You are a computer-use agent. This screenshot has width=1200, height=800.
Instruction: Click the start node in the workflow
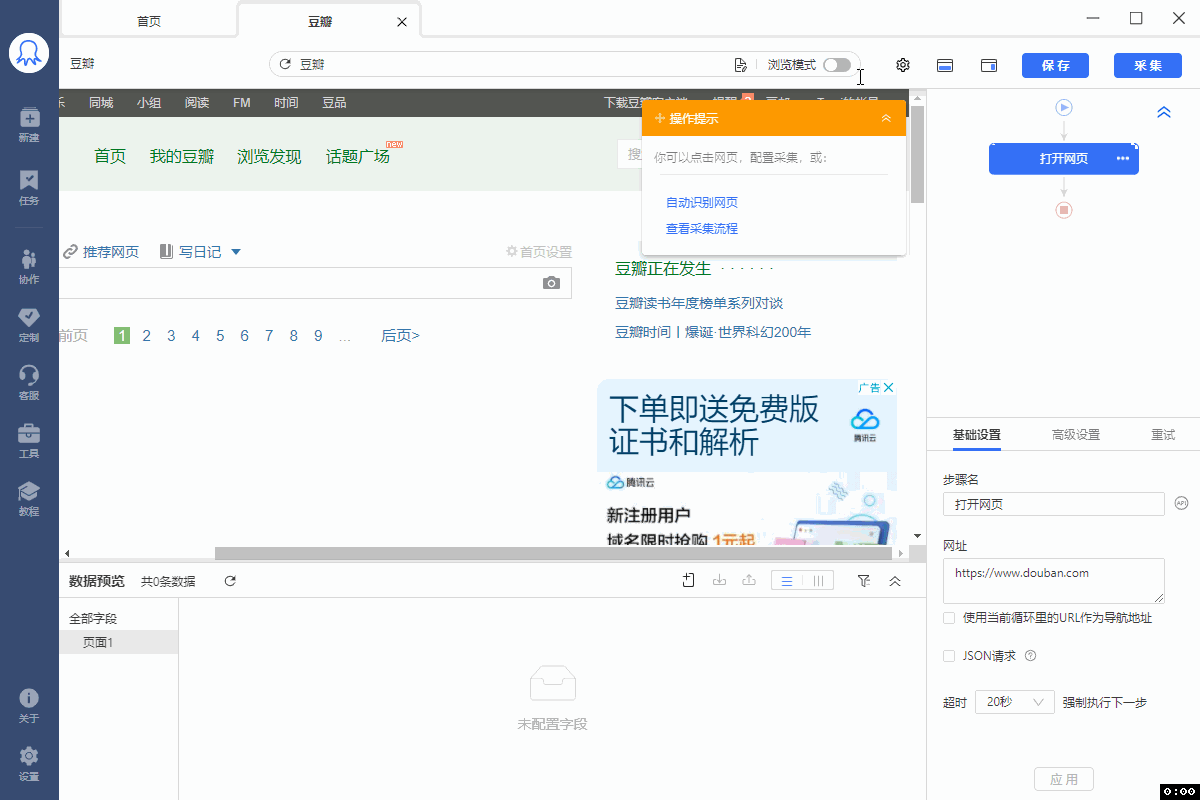coord(1064,106)
